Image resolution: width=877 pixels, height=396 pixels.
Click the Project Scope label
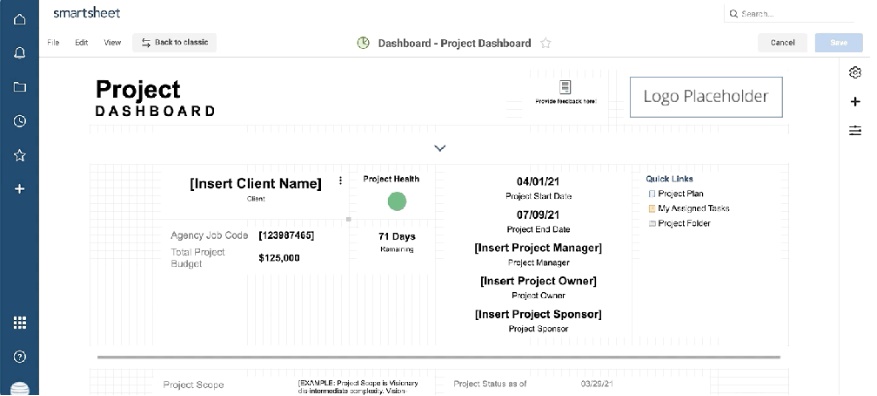(194, 385)
